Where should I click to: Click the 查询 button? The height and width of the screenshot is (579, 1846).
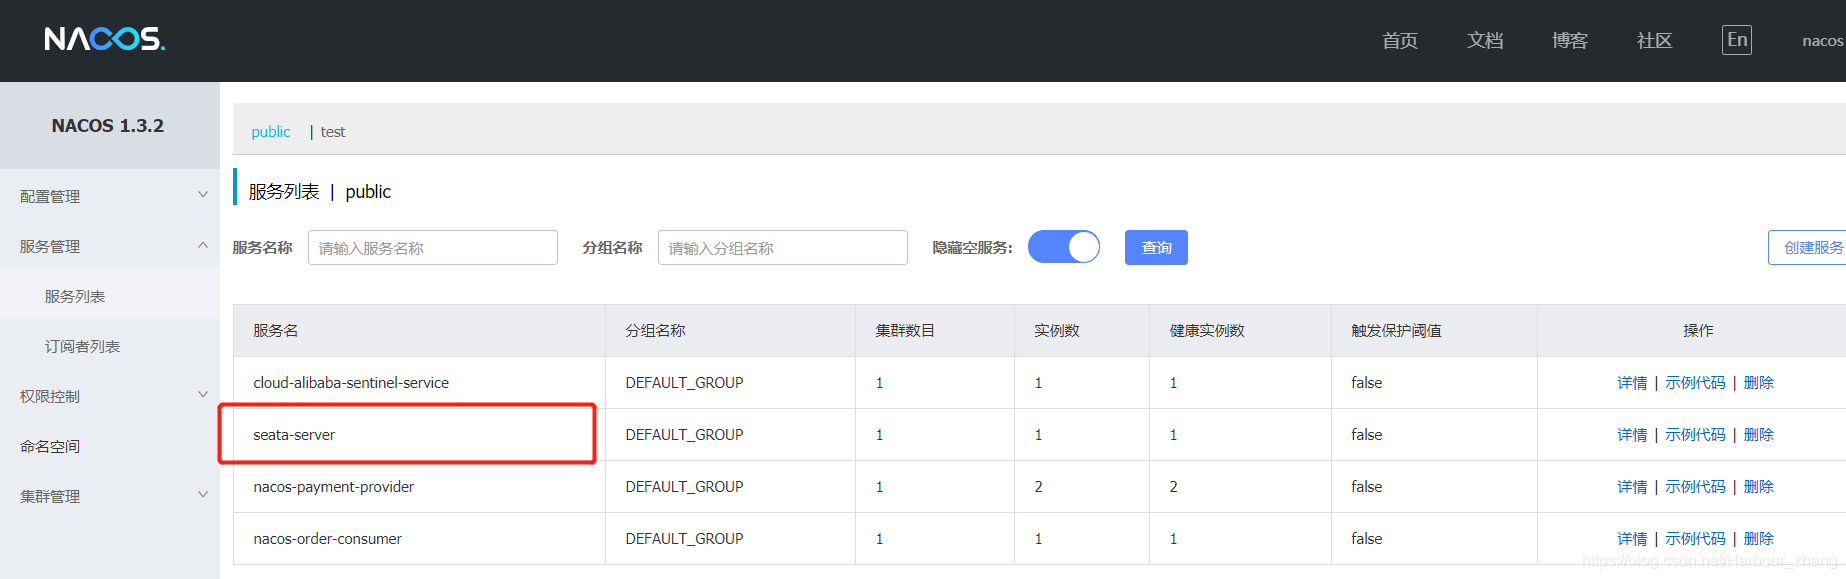[x=1156, y=248]
